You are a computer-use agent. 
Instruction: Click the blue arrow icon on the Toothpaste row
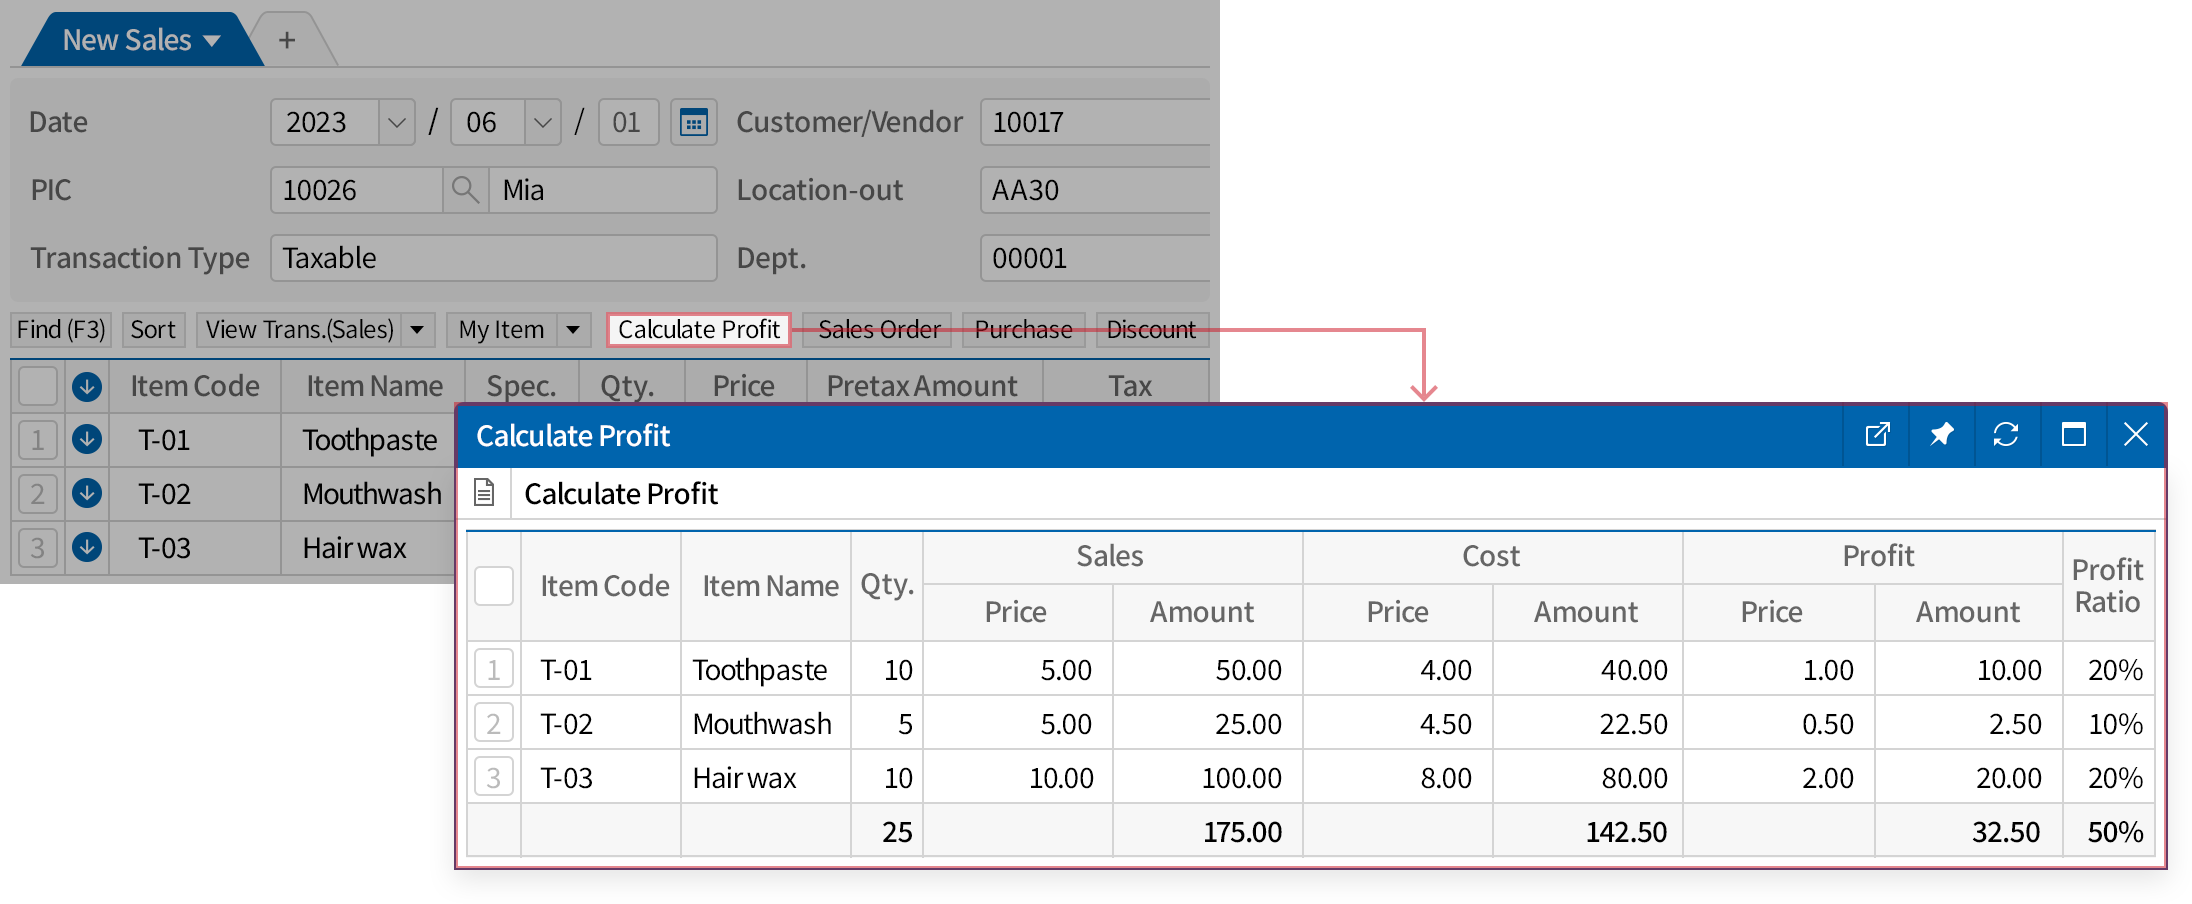pyautogui.click(x=86, y=439)
